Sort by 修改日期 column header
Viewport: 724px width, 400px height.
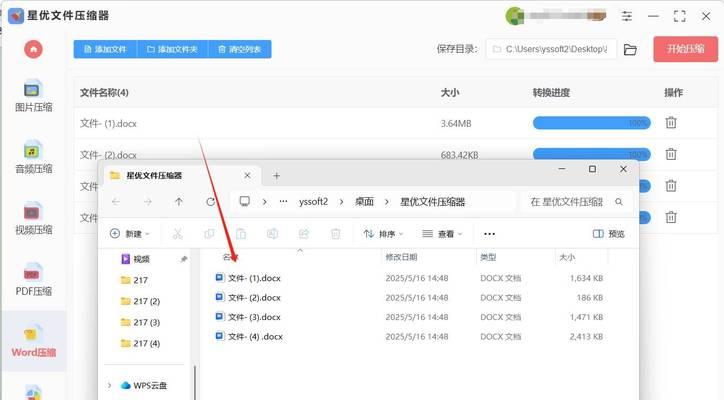tap(401, 257)
